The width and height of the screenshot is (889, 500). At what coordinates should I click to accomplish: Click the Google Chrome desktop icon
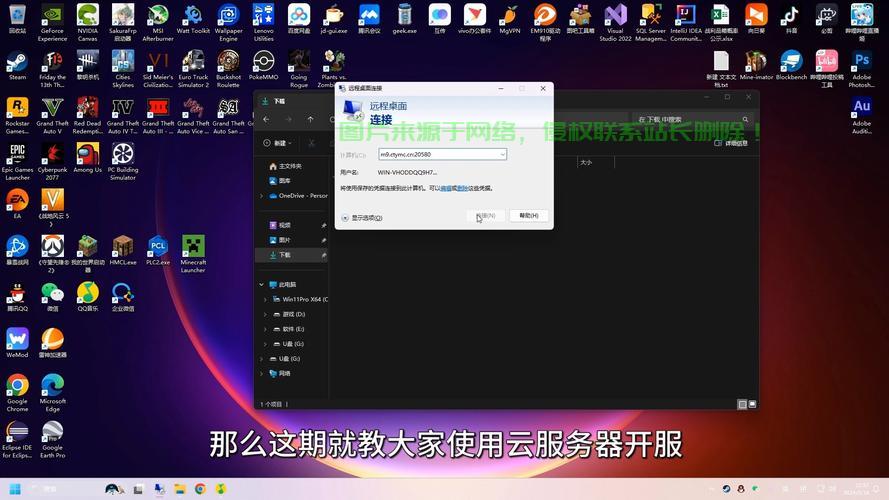tap(17, 386)
